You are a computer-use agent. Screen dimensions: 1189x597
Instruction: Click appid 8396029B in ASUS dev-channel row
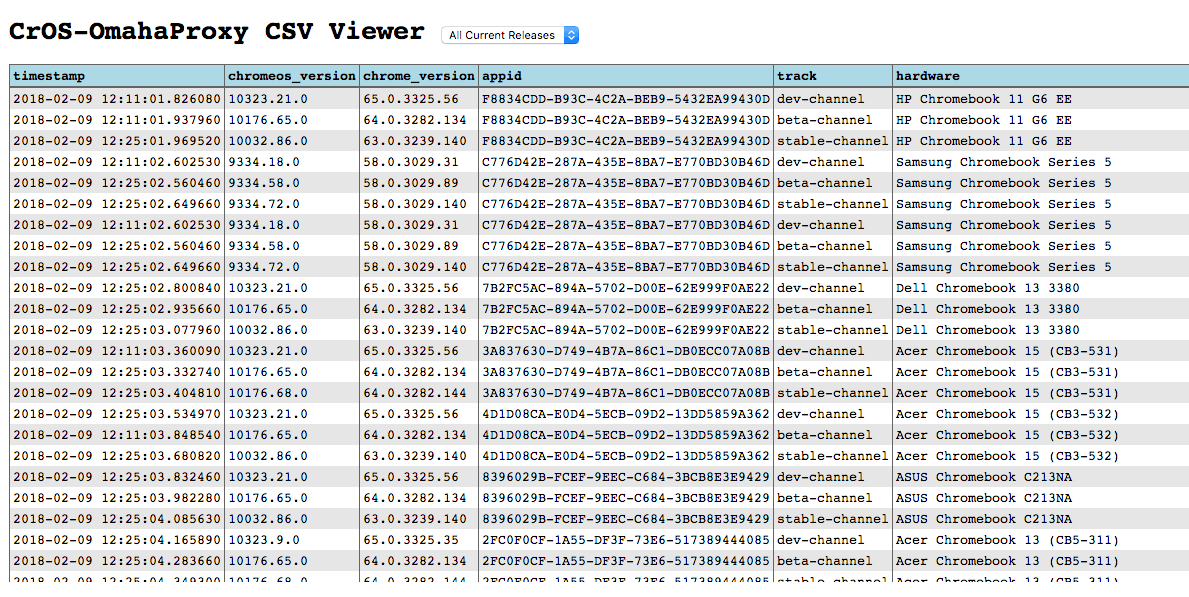(626, 477)
